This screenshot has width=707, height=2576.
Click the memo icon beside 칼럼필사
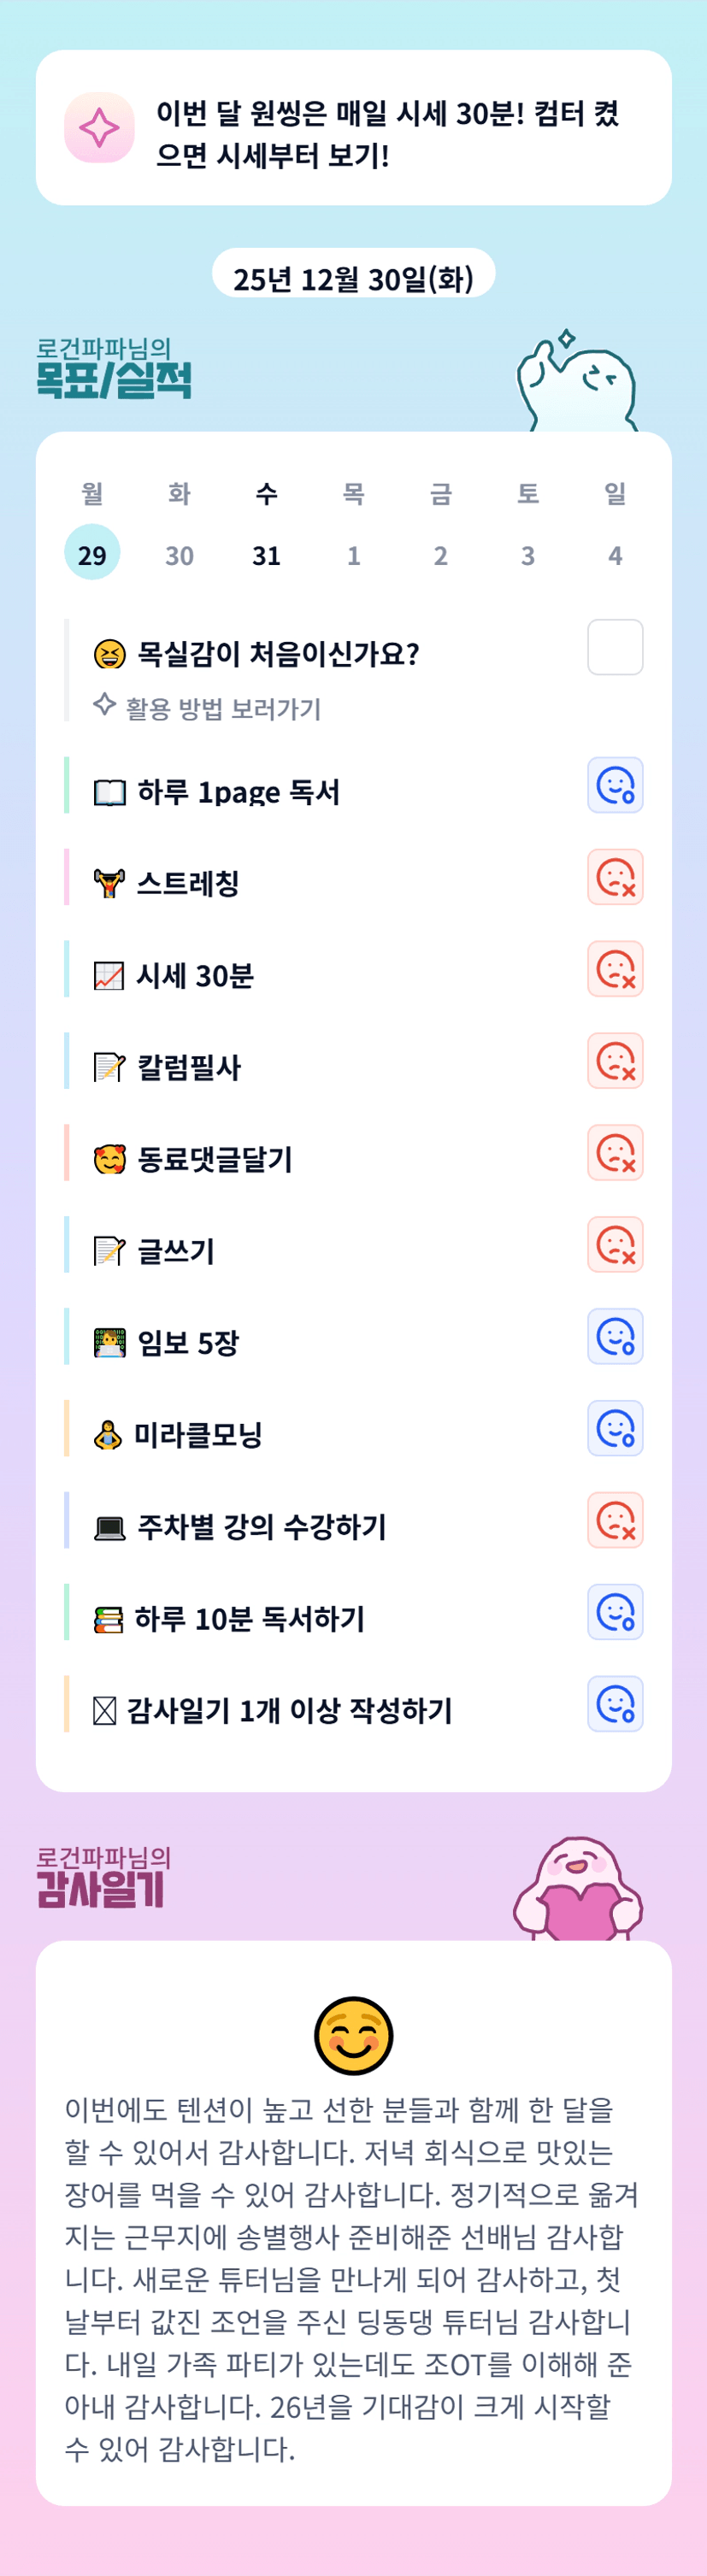tap(109, 1068)
